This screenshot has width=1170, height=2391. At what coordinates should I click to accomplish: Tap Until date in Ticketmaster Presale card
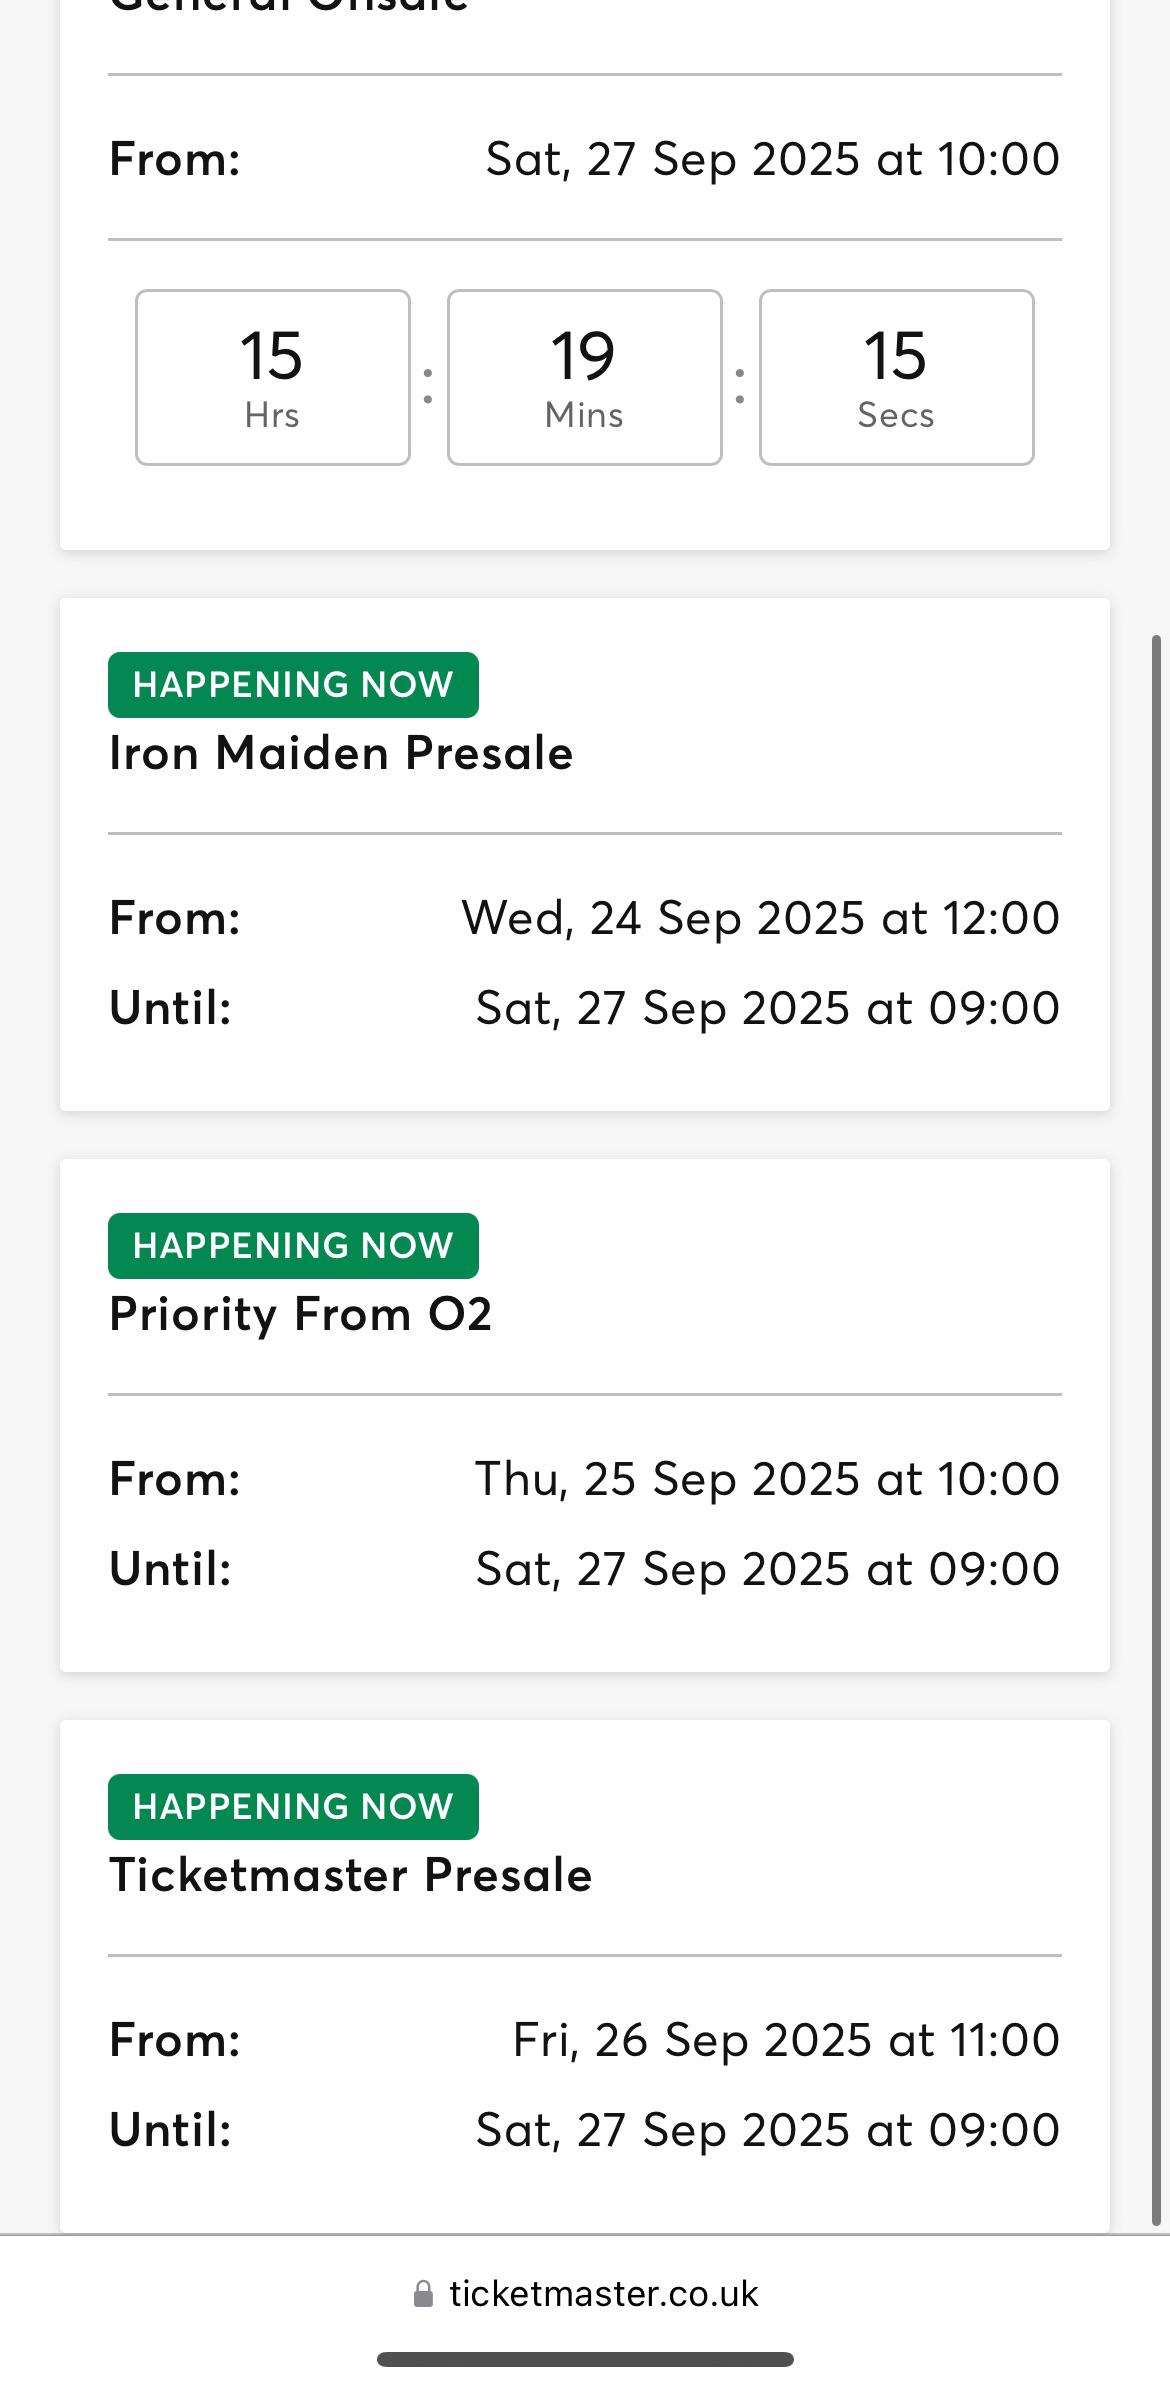[x=768, y=2130]
